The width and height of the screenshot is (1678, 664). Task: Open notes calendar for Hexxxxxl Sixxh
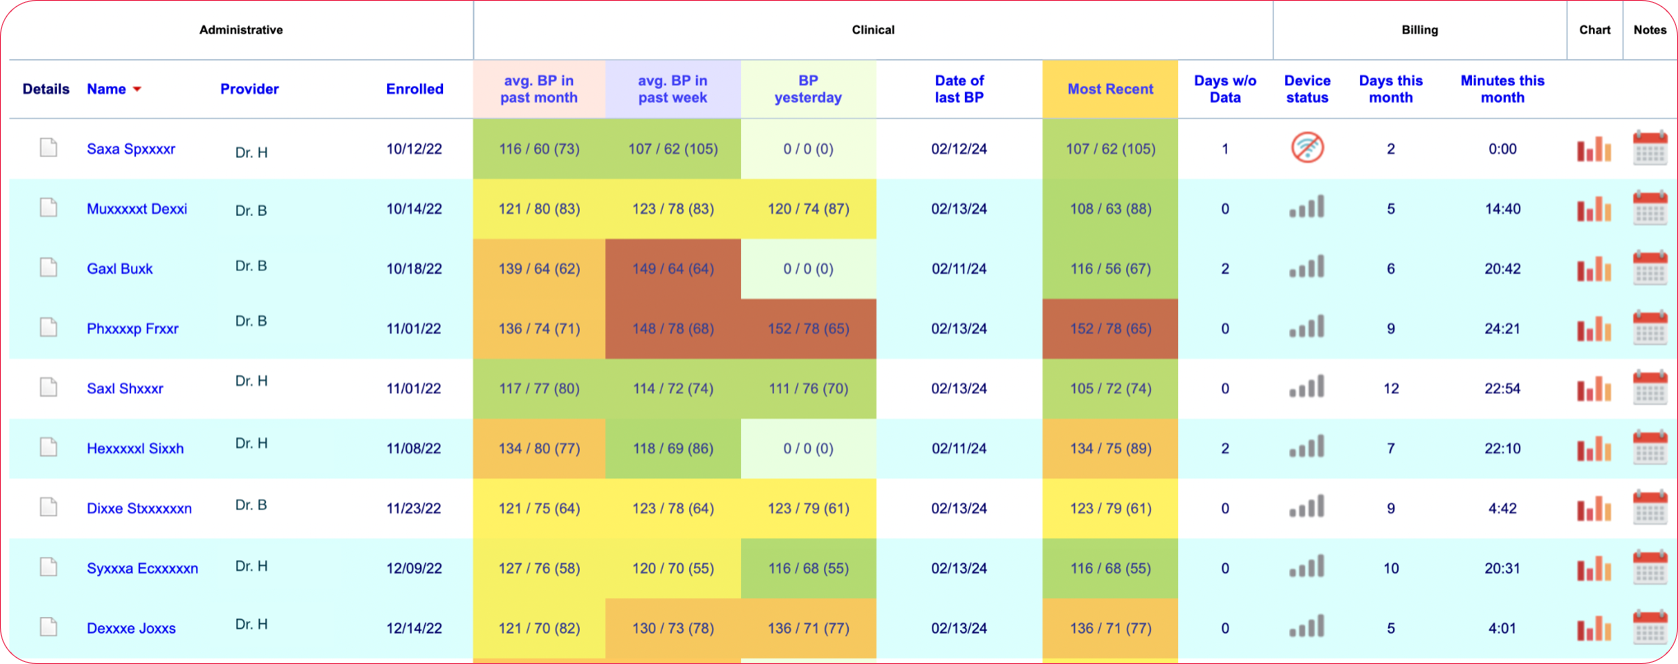tap(1650, 447)
